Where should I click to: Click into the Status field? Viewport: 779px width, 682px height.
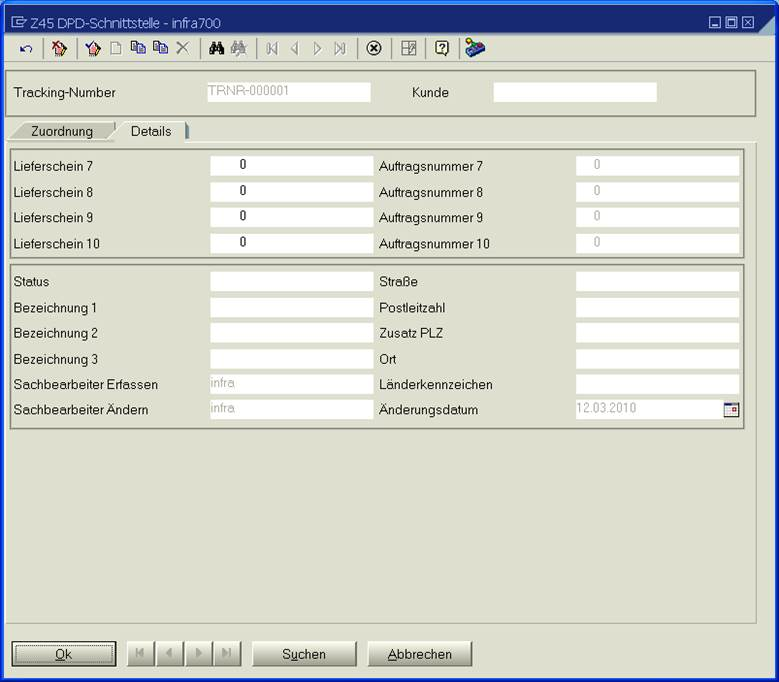(291, 282)
